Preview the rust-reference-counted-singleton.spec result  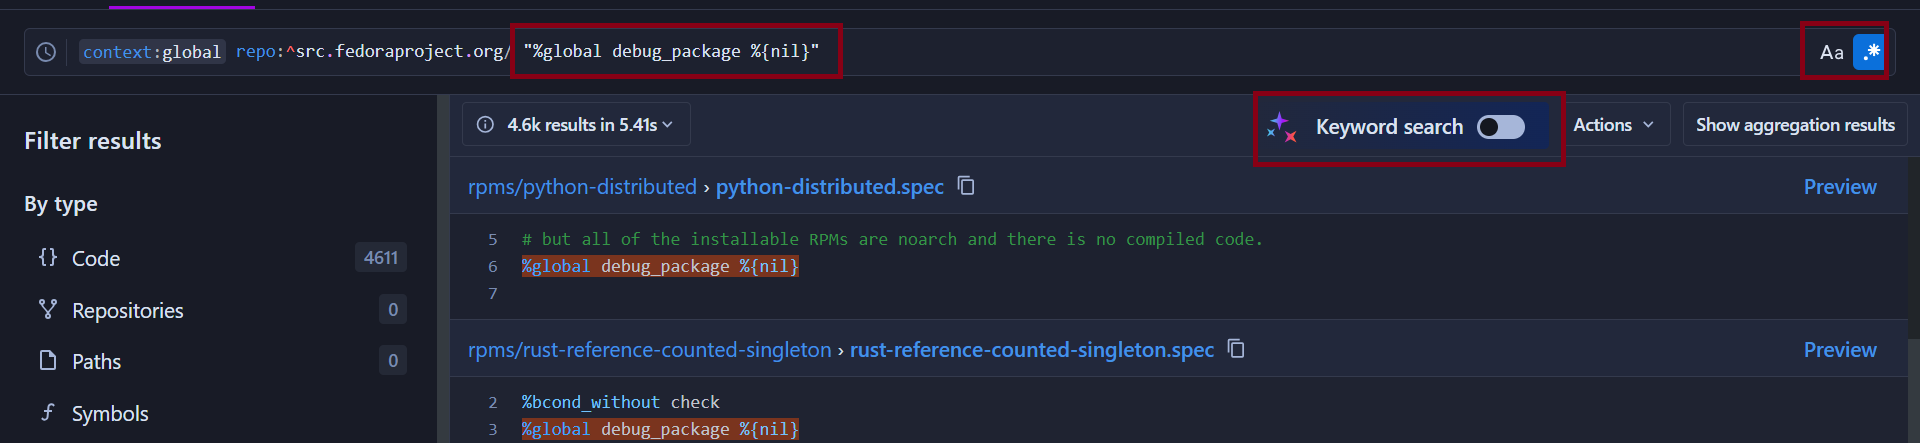coord(1839,350)
